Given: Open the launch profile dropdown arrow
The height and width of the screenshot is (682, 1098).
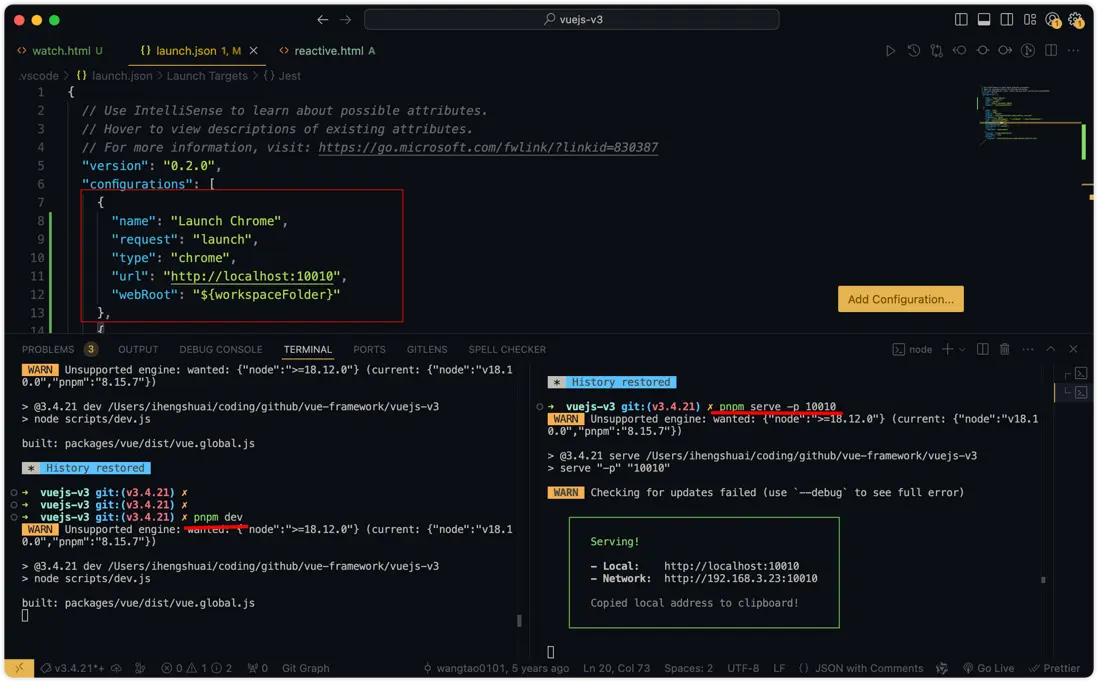Looking at the screenshot, I should coord(962,349).
